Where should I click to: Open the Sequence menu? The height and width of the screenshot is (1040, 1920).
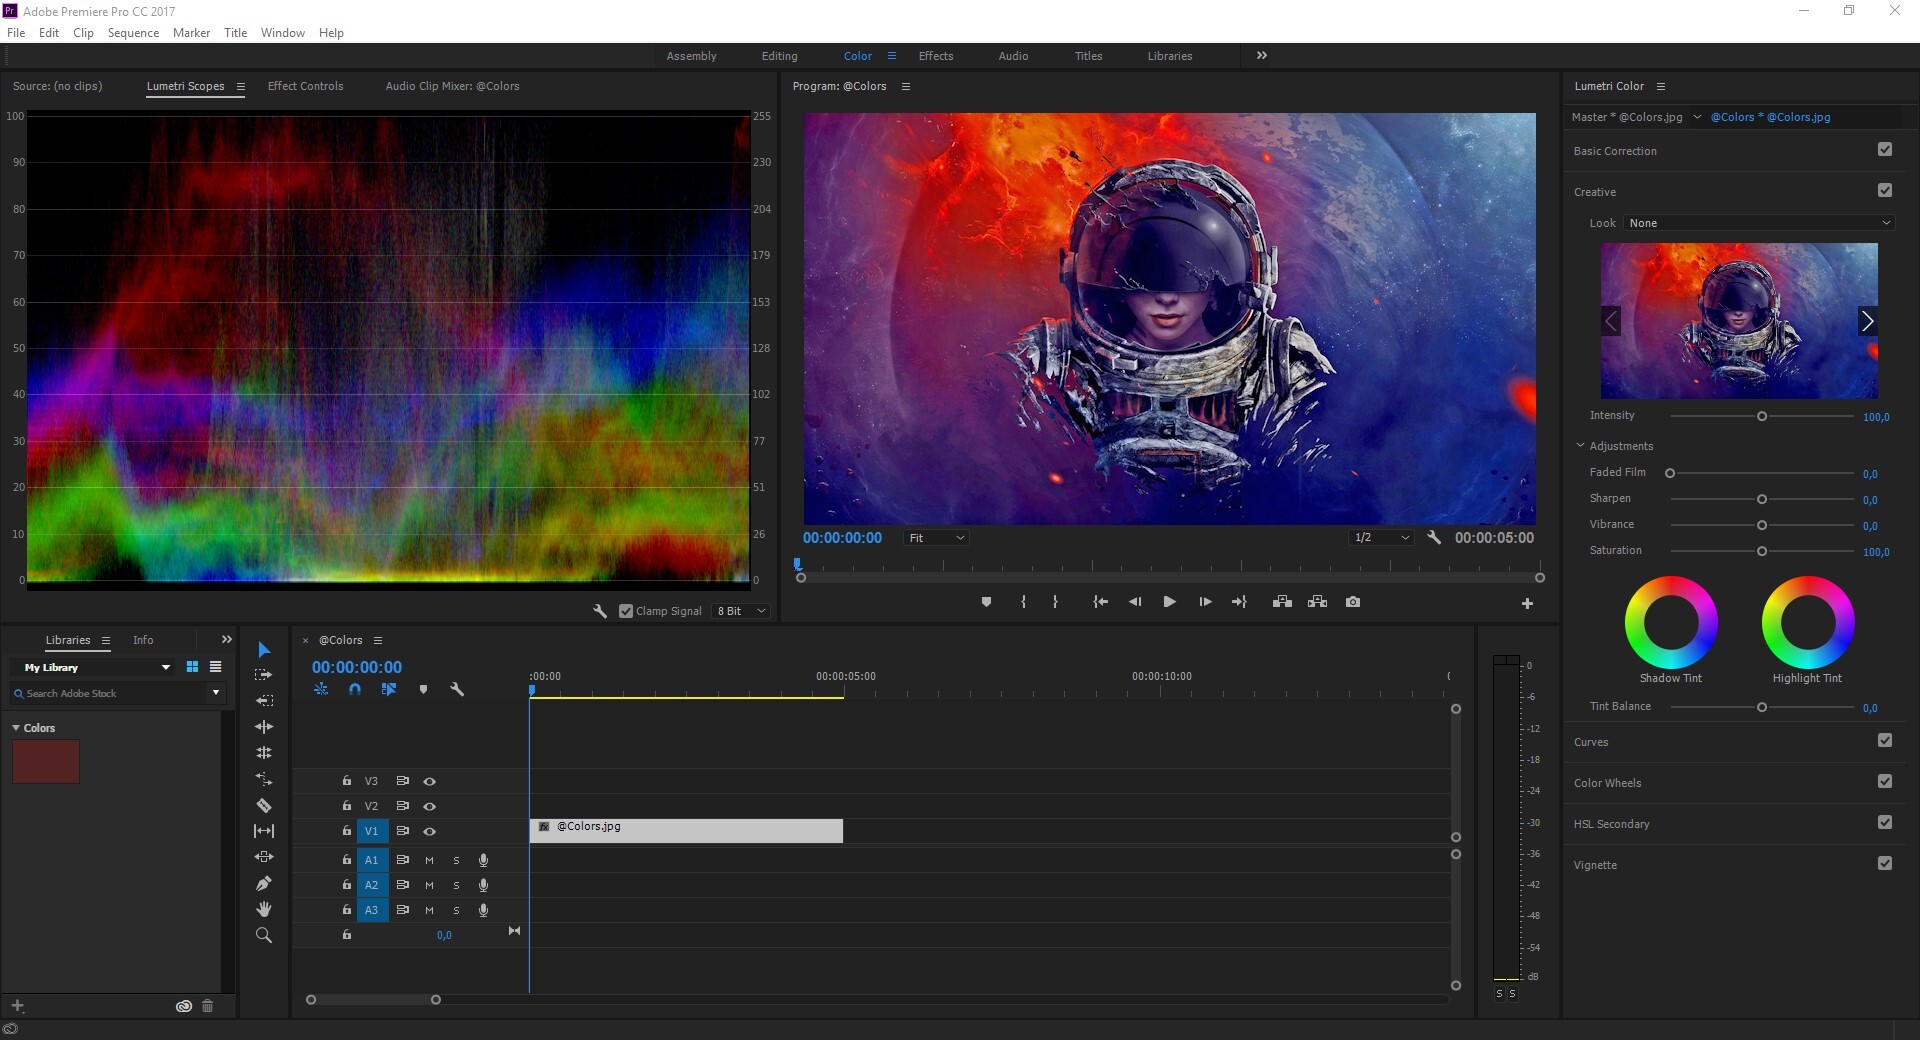coord(133,32)
